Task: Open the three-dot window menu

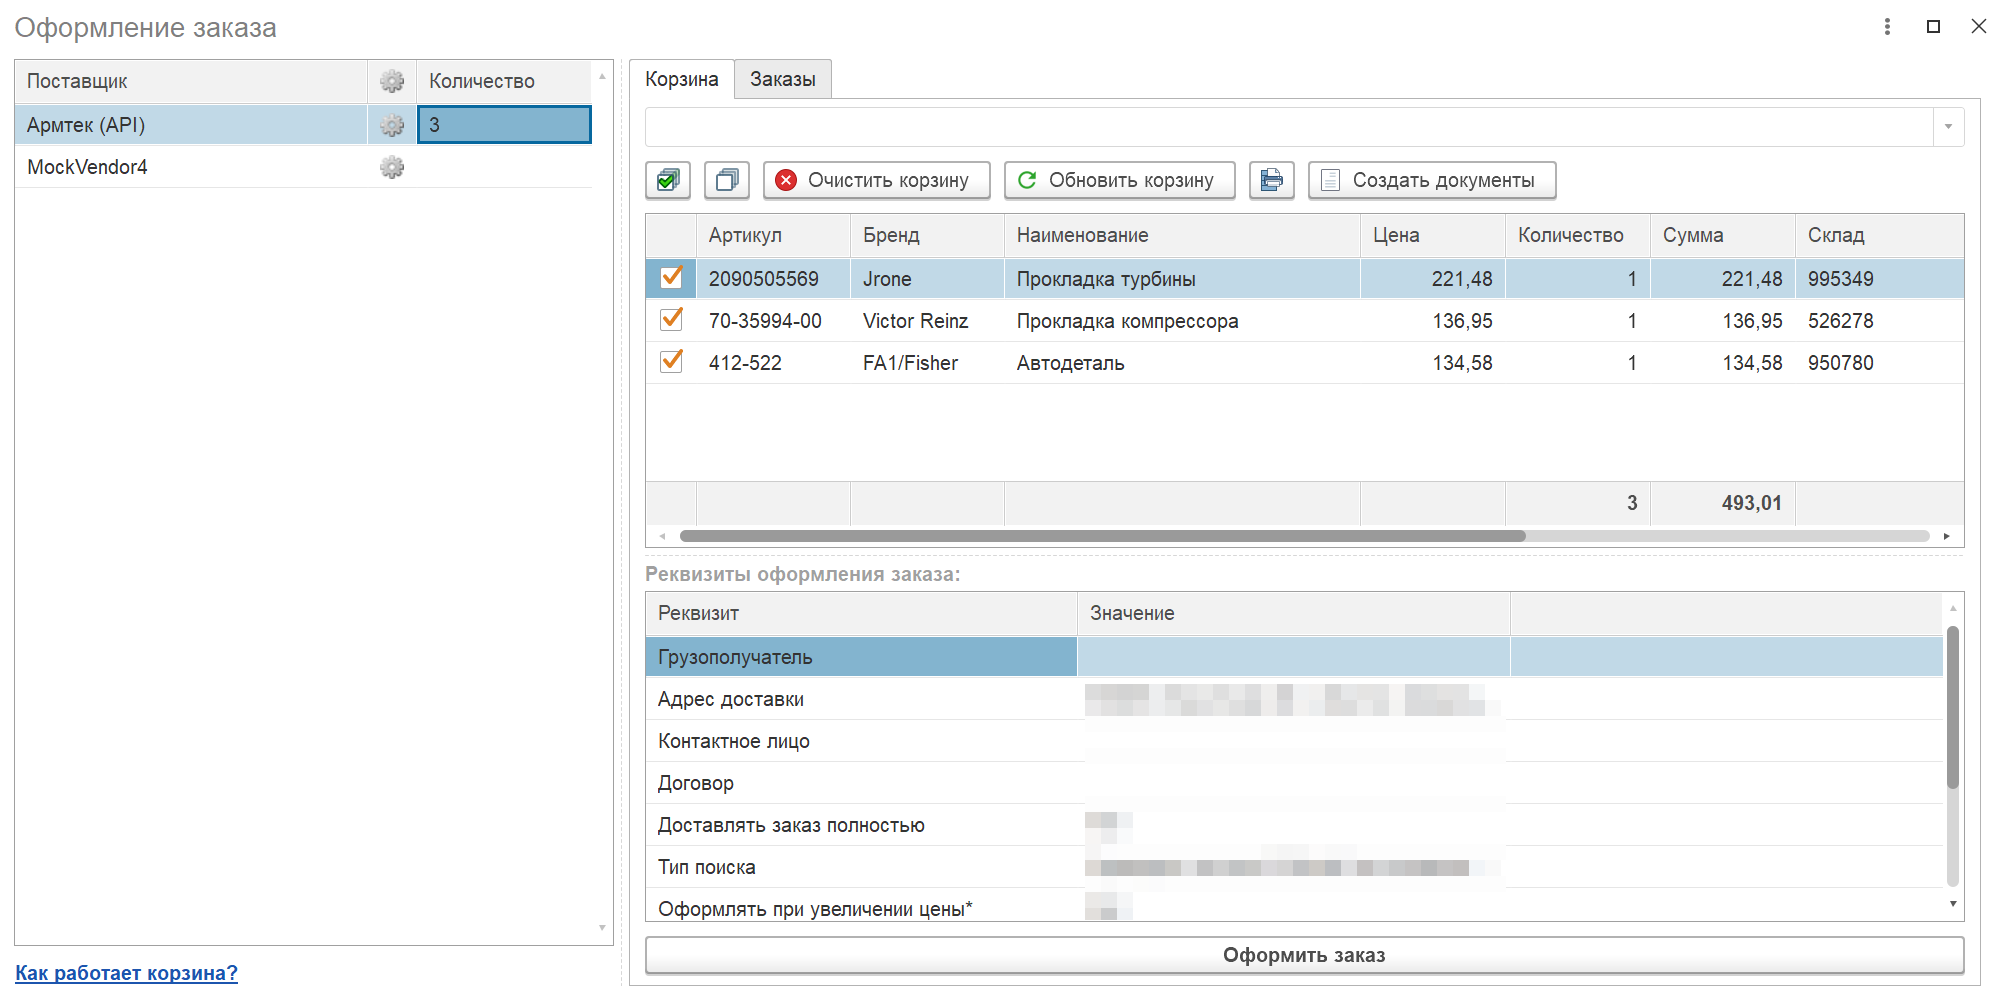Action: 1887,27
